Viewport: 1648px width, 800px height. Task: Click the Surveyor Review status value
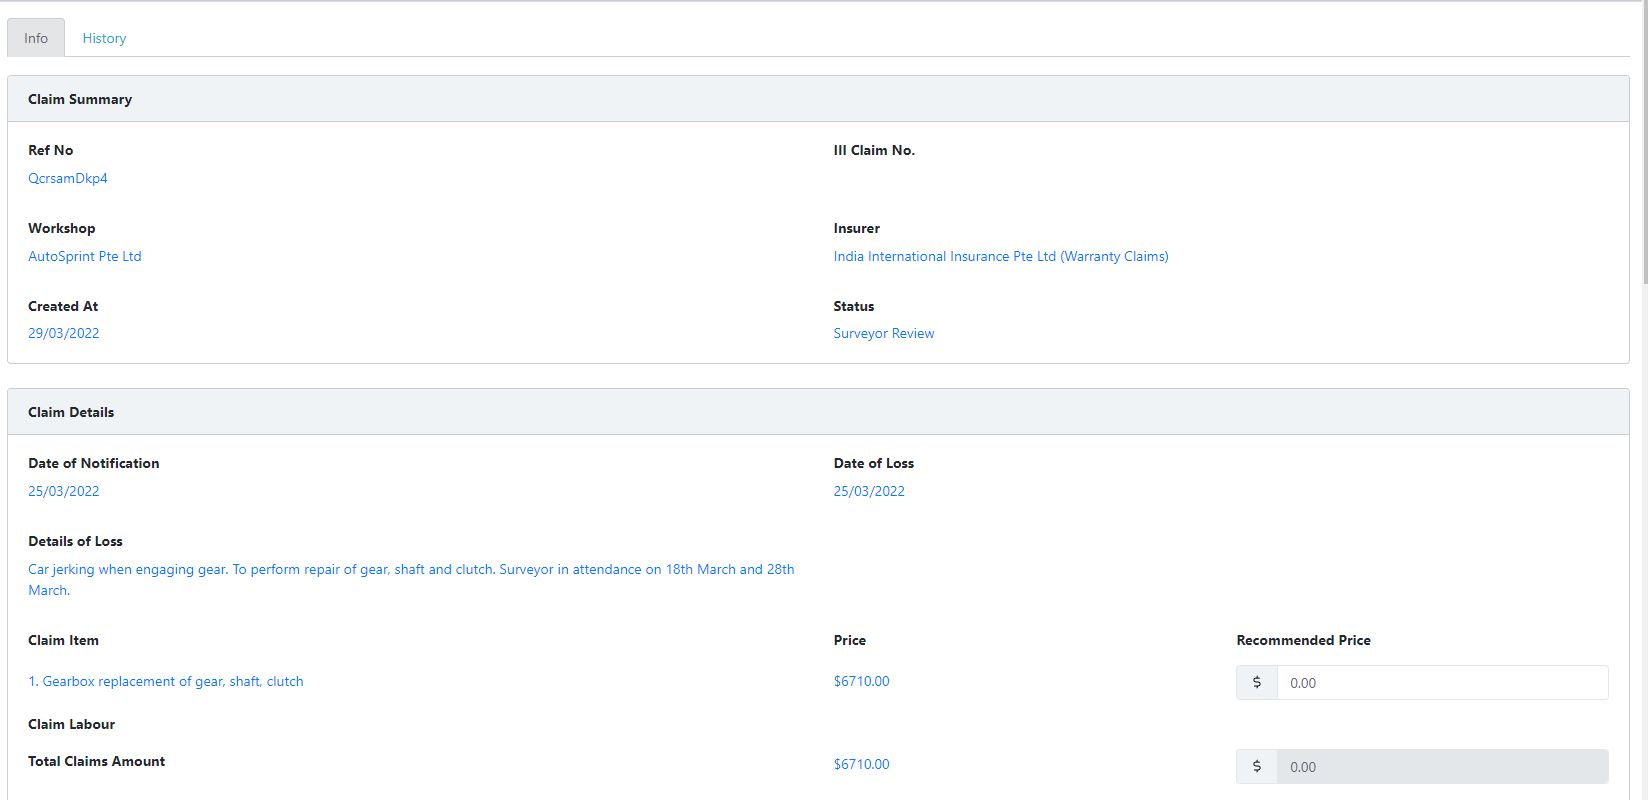[883, 333]
